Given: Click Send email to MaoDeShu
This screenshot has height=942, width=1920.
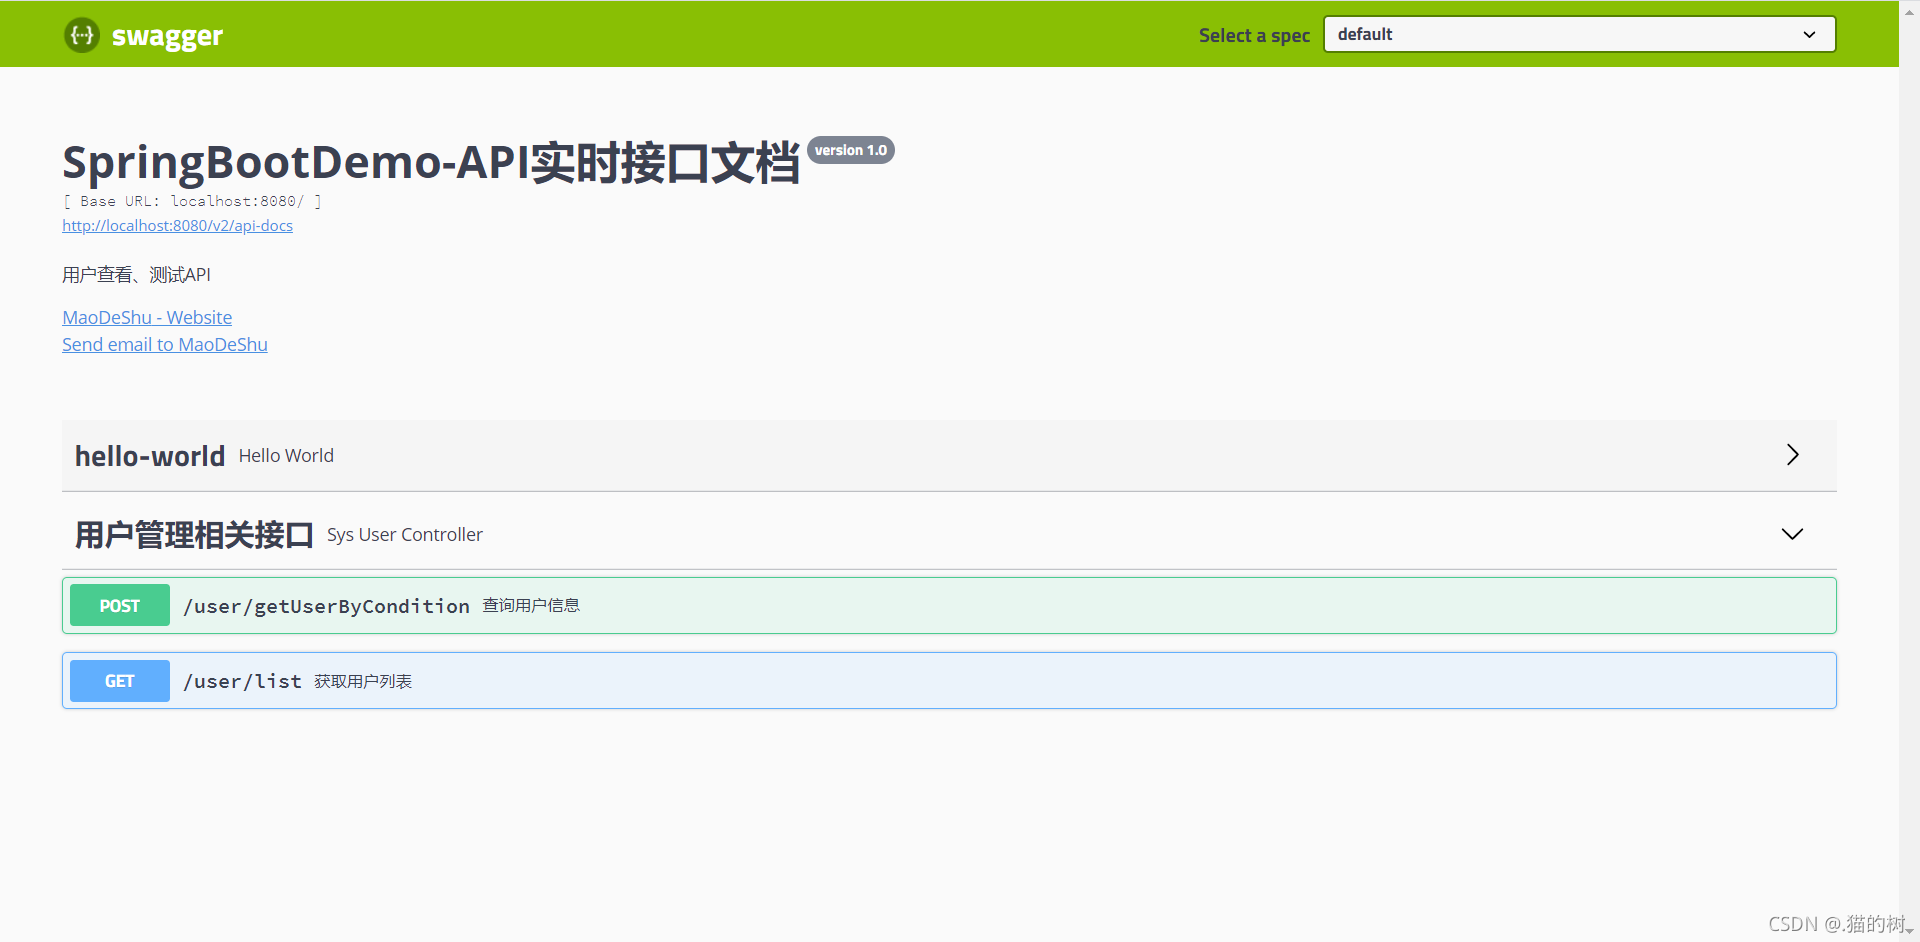Looking at the screenshot, I should tap(165, 344).
